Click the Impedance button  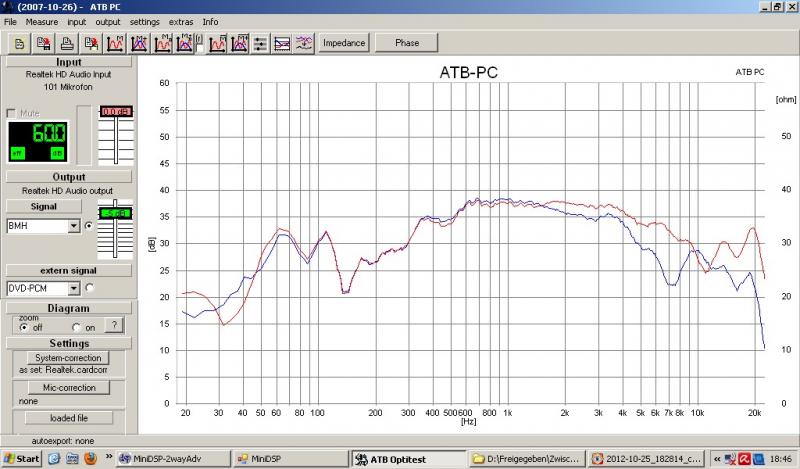(344, 43)
